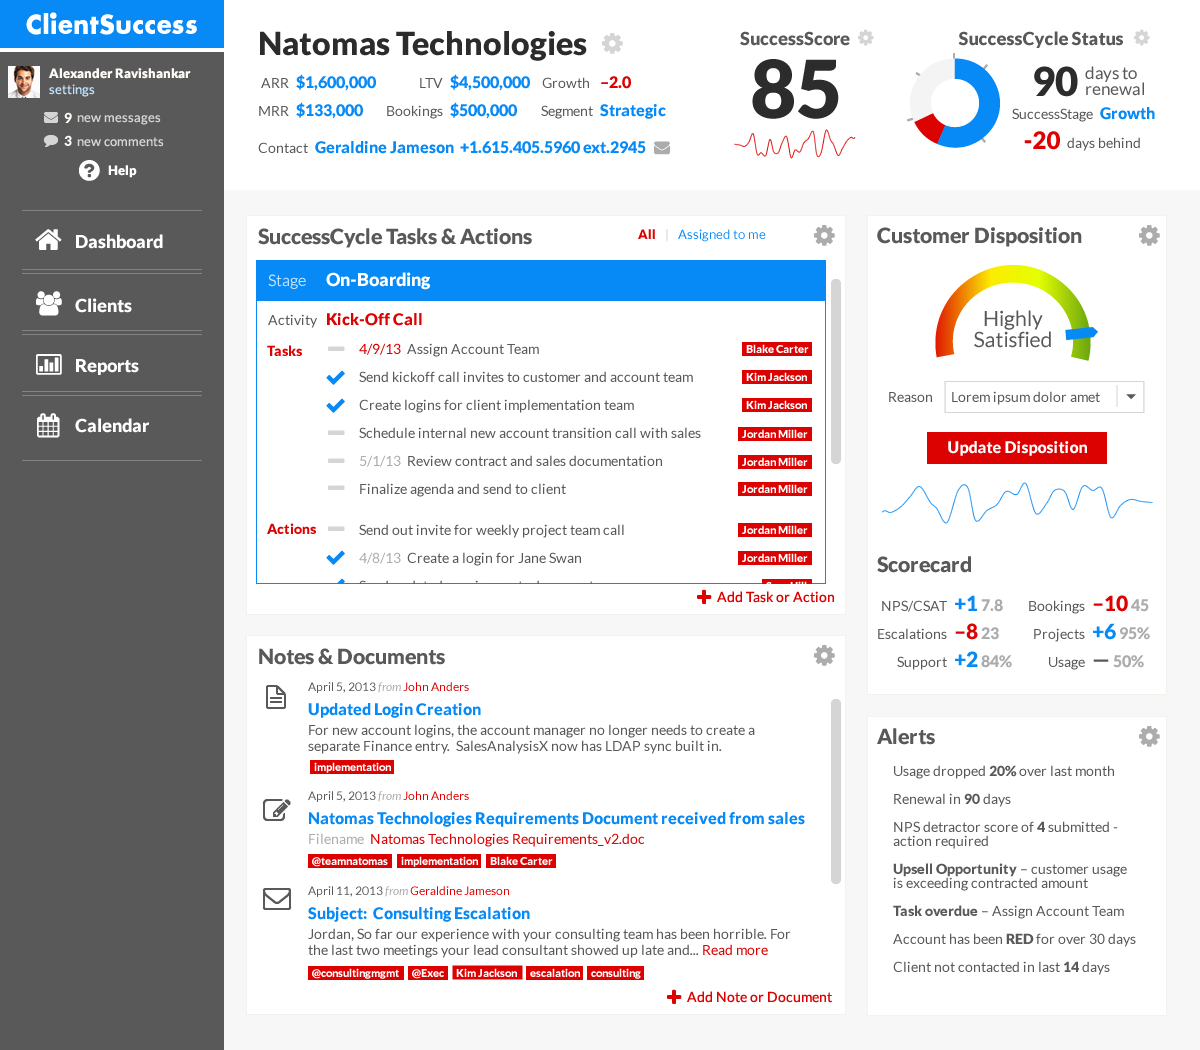The image size is (1200, 1050).
Task: Click the @teamnatomas tag
Action: (350, 861)
